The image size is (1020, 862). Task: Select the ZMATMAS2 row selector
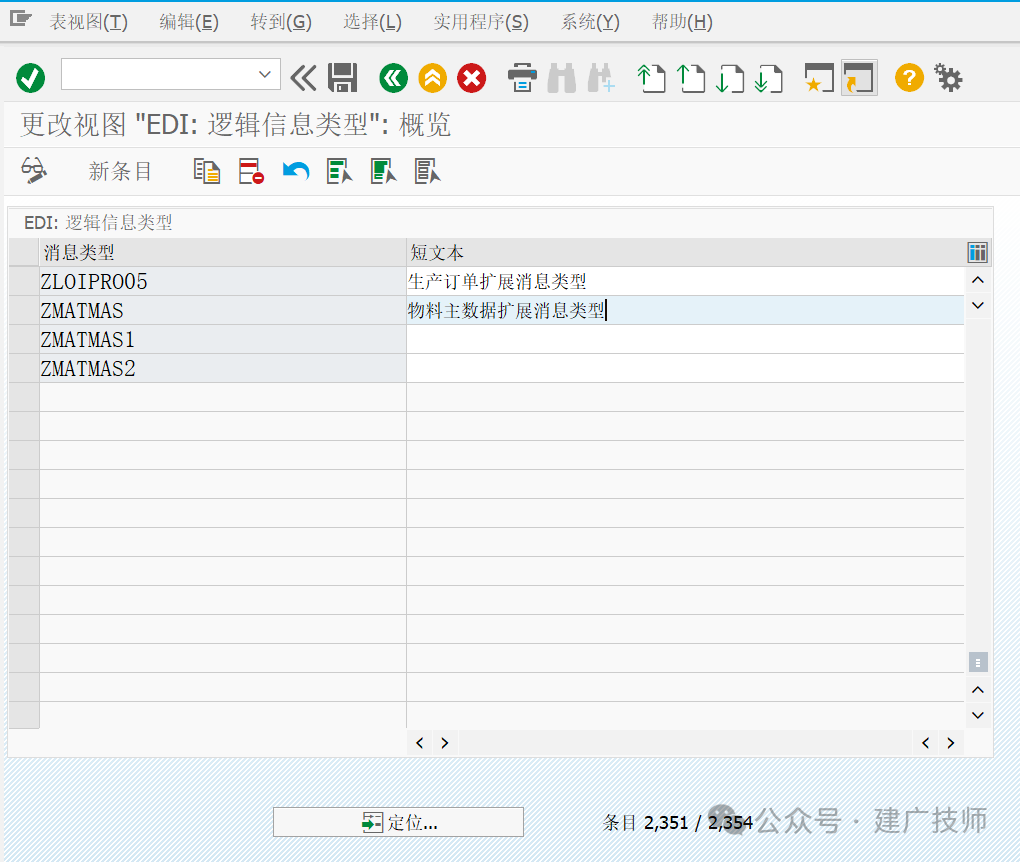[24, 368]
